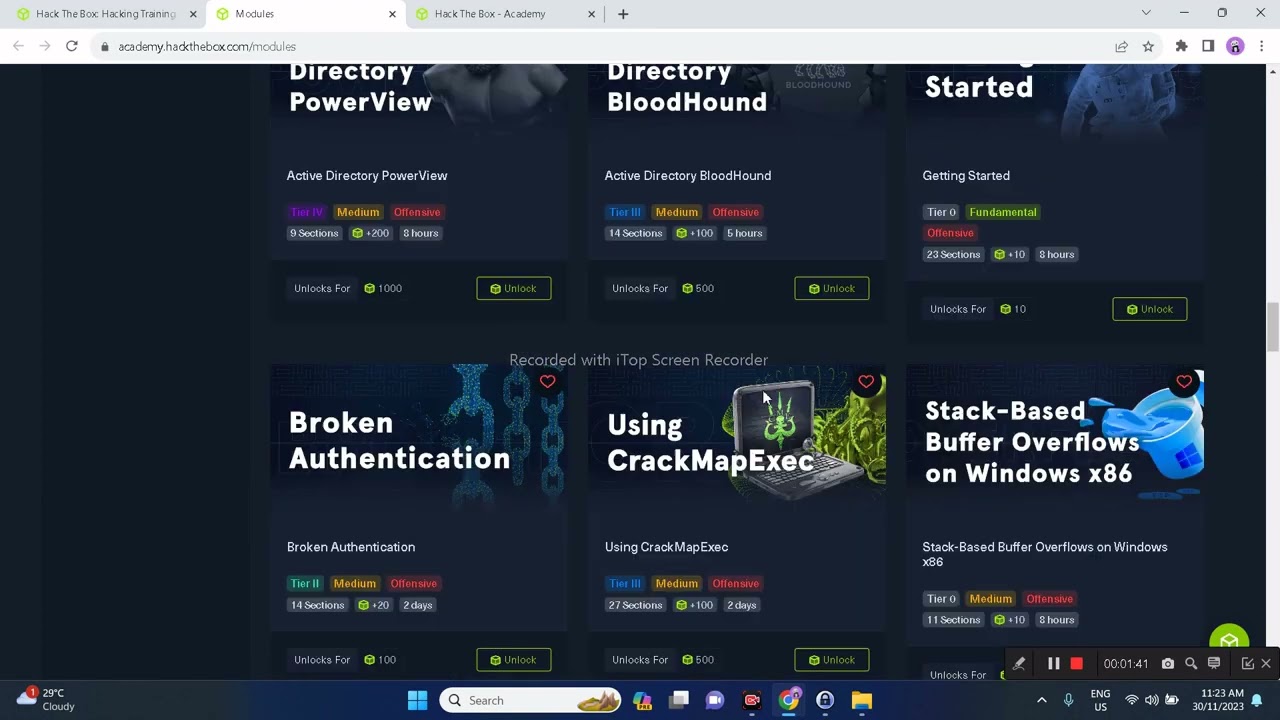The width and height of the screenshot is (1280, 720).
Task: Open the Using CrackMapExec banner image
Action: 736,440
